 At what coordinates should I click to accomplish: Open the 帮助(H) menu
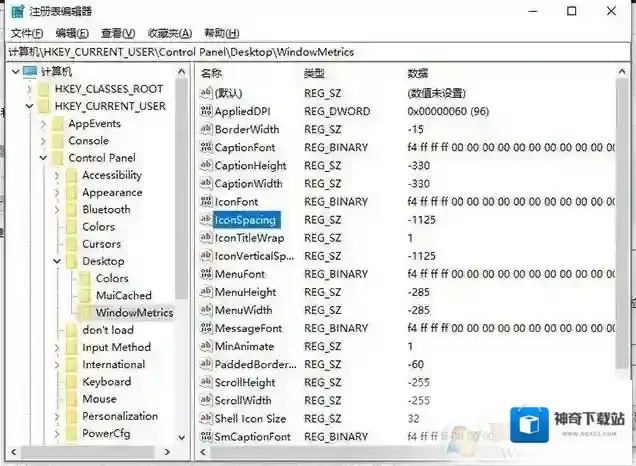pyautogui.click(x=221, y=33)
